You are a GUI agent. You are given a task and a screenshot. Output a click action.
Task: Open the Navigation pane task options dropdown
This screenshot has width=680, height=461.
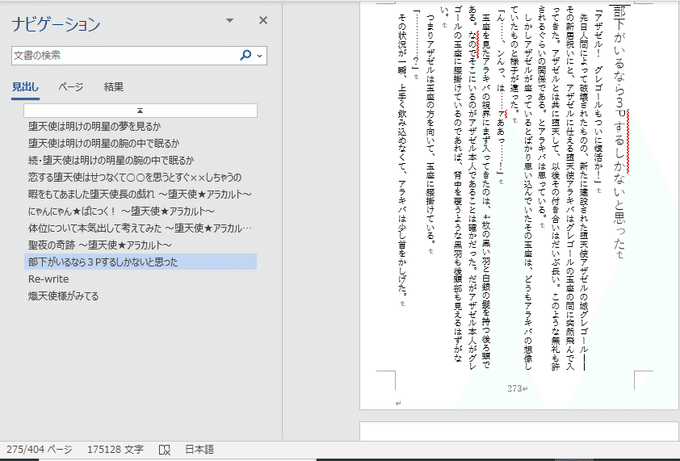(x=230, y=20)
